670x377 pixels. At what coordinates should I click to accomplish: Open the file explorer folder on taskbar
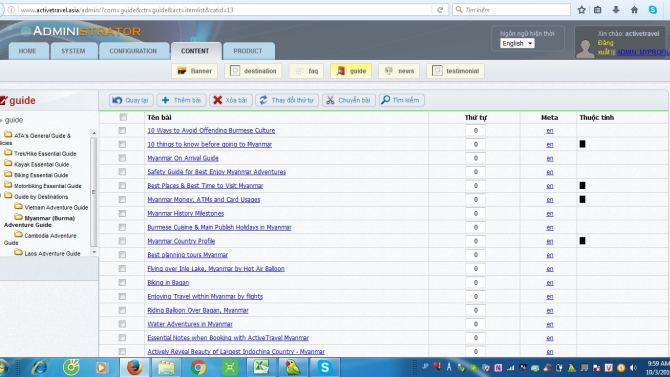pos(166,367)
